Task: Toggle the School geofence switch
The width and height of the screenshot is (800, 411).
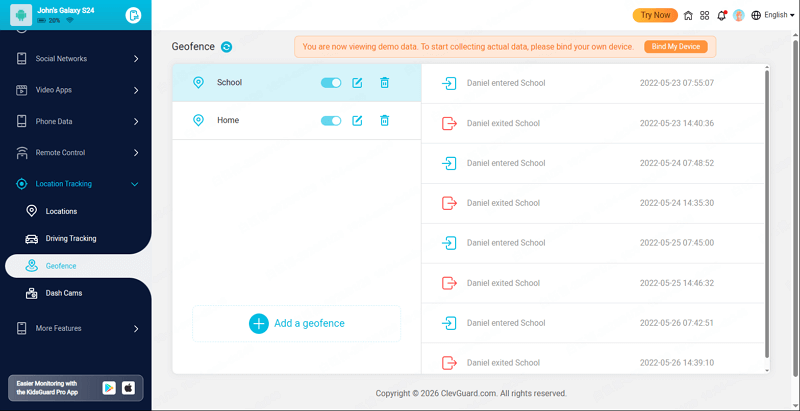Action: tap(331, 83)
